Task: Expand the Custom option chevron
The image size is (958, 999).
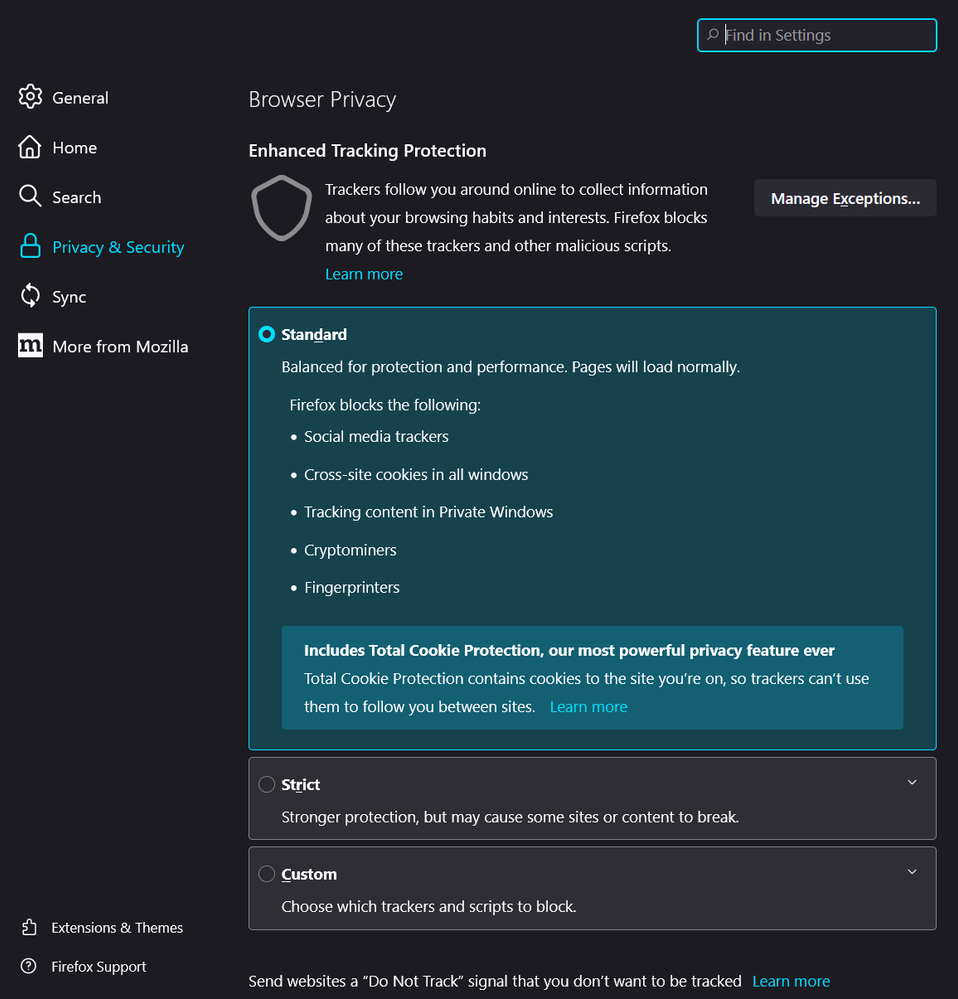Action: click(911, 872)
